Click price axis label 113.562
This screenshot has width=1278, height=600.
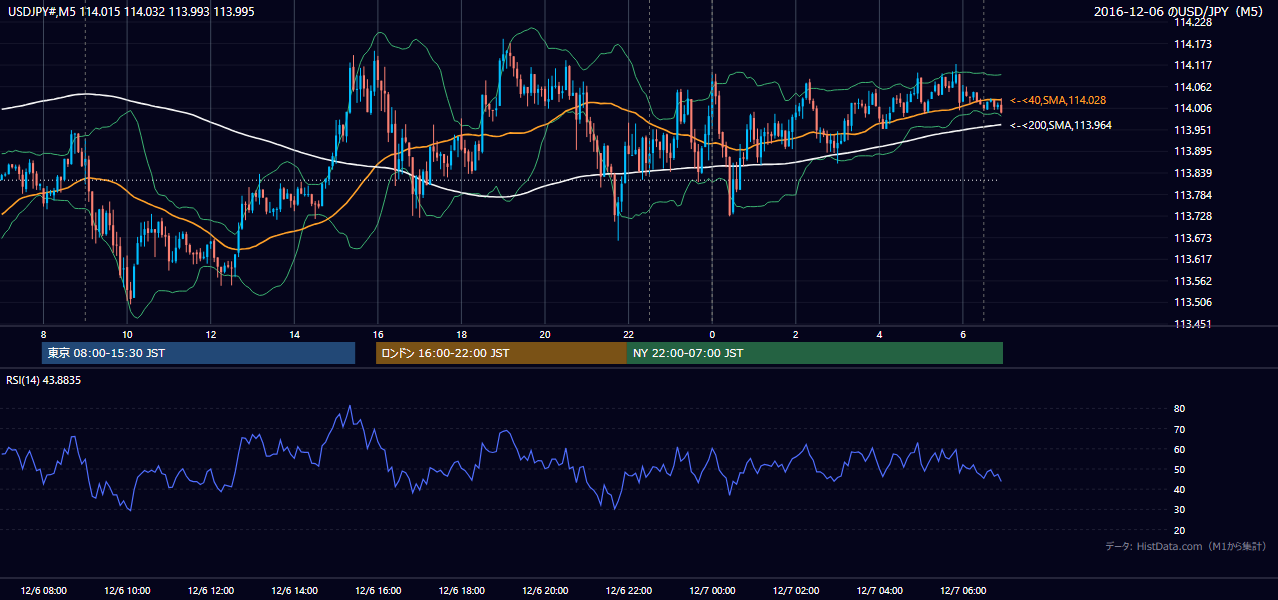coord(1192,281)
